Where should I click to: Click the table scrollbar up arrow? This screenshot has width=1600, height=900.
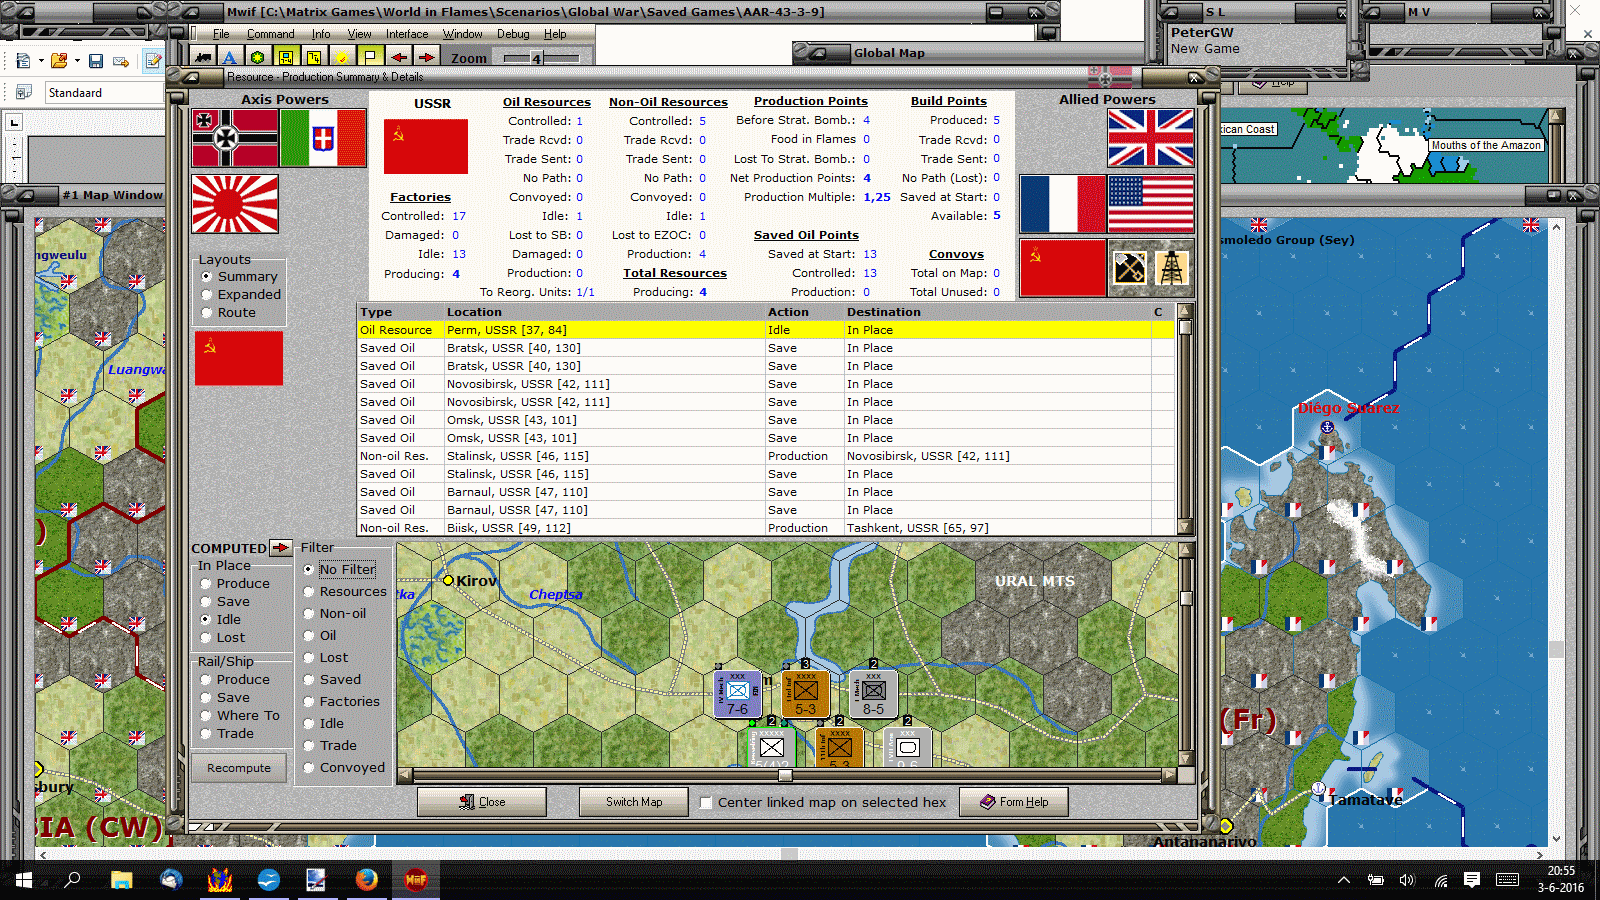click(1185, 311)
